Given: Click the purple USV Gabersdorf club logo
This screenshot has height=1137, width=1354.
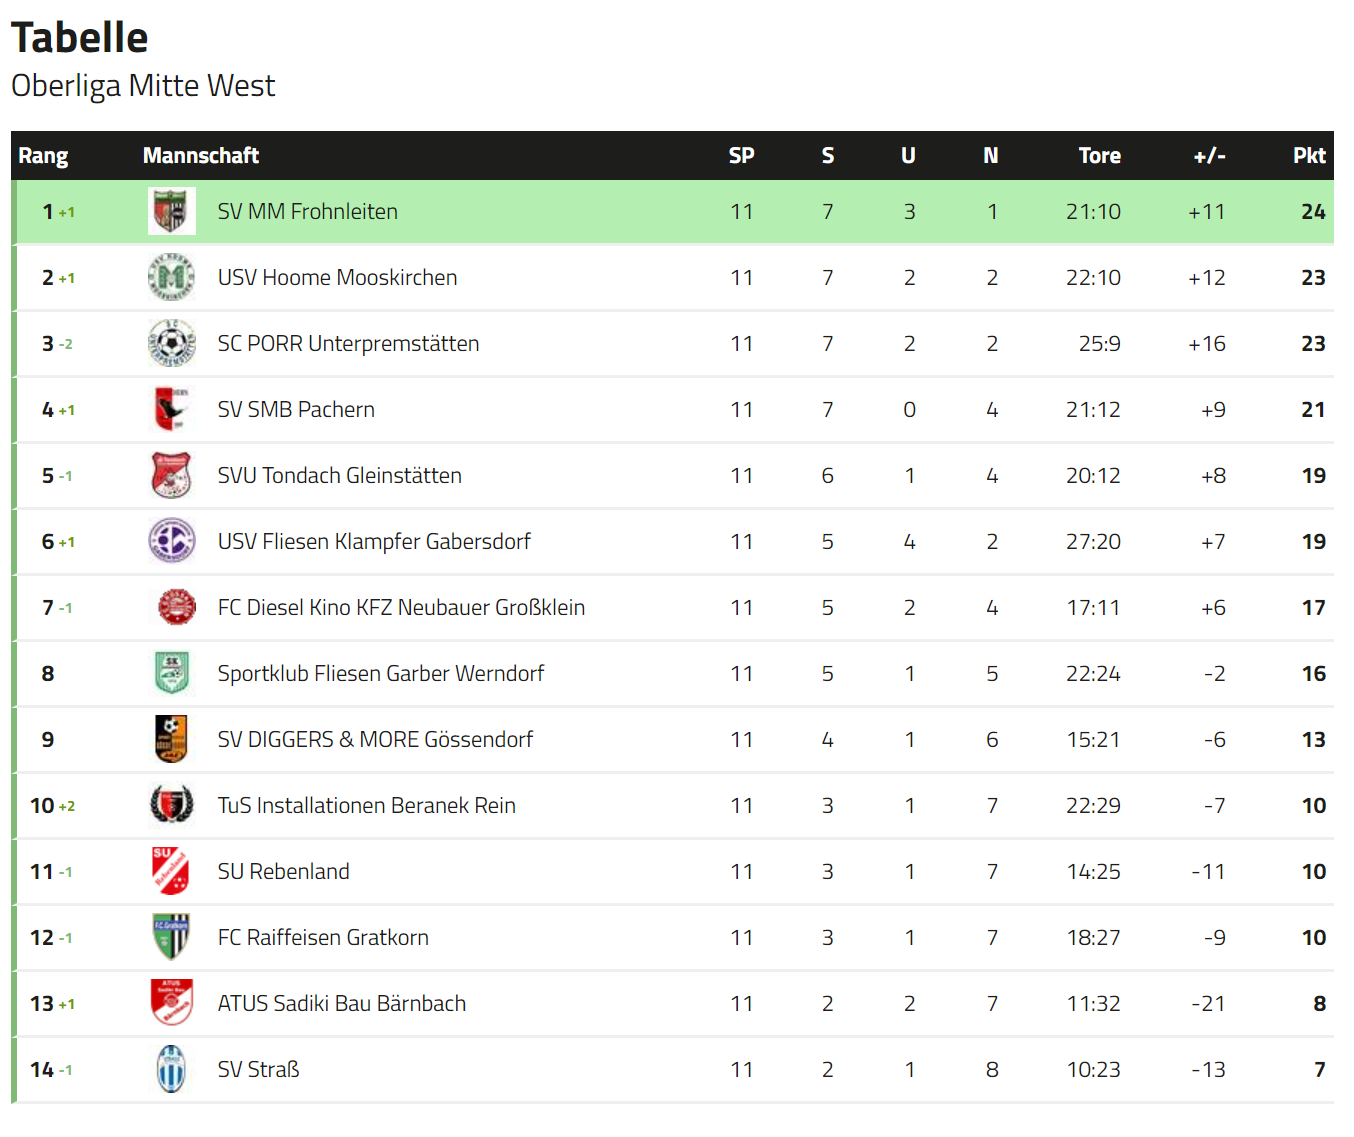Looking at the screenshot, I should point(171,541).
